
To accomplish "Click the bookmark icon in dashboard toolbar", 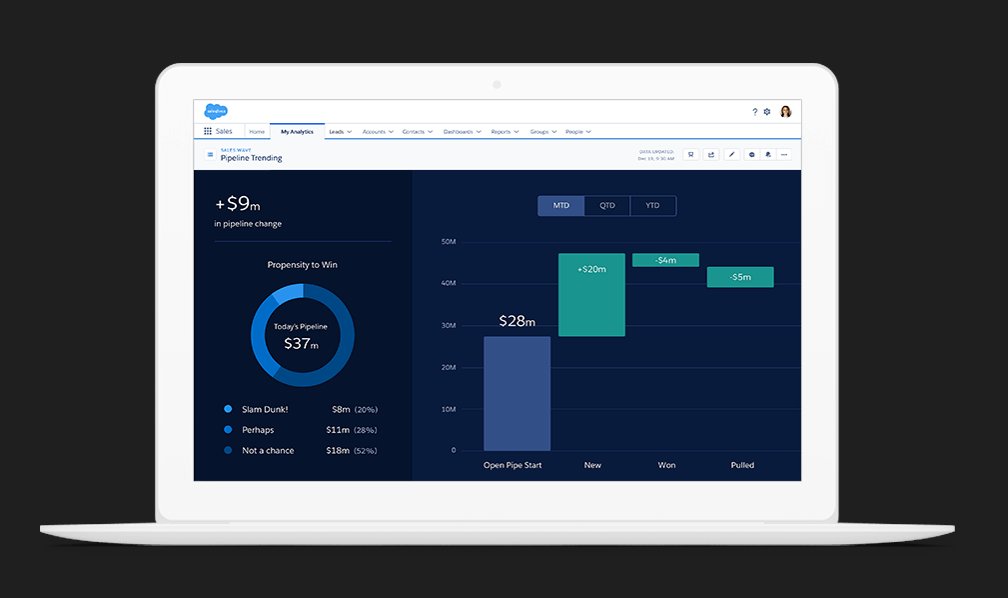I will click(x=691, y=154).
